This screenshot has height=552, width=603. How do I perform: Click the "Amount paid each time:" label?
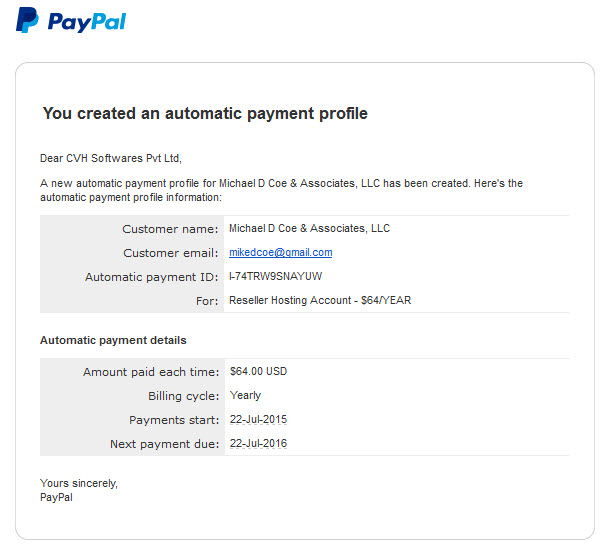[x=151, y=372]
